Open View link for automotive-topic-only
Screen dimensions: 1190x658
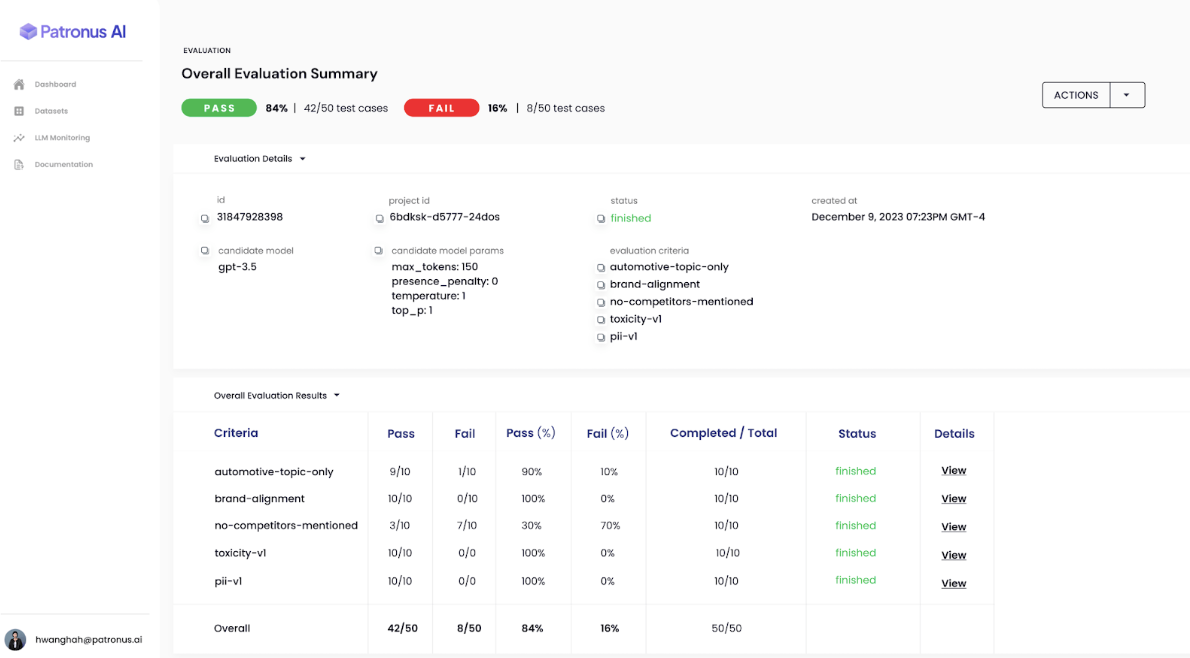pos(953,470)
